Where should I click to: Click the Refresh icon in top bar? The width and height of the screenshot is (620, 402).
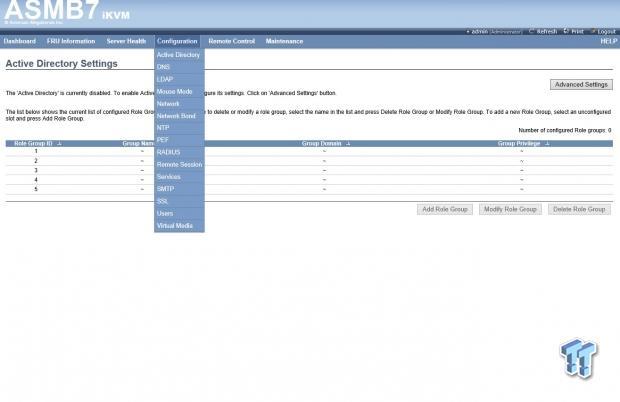tap(531, 31)
